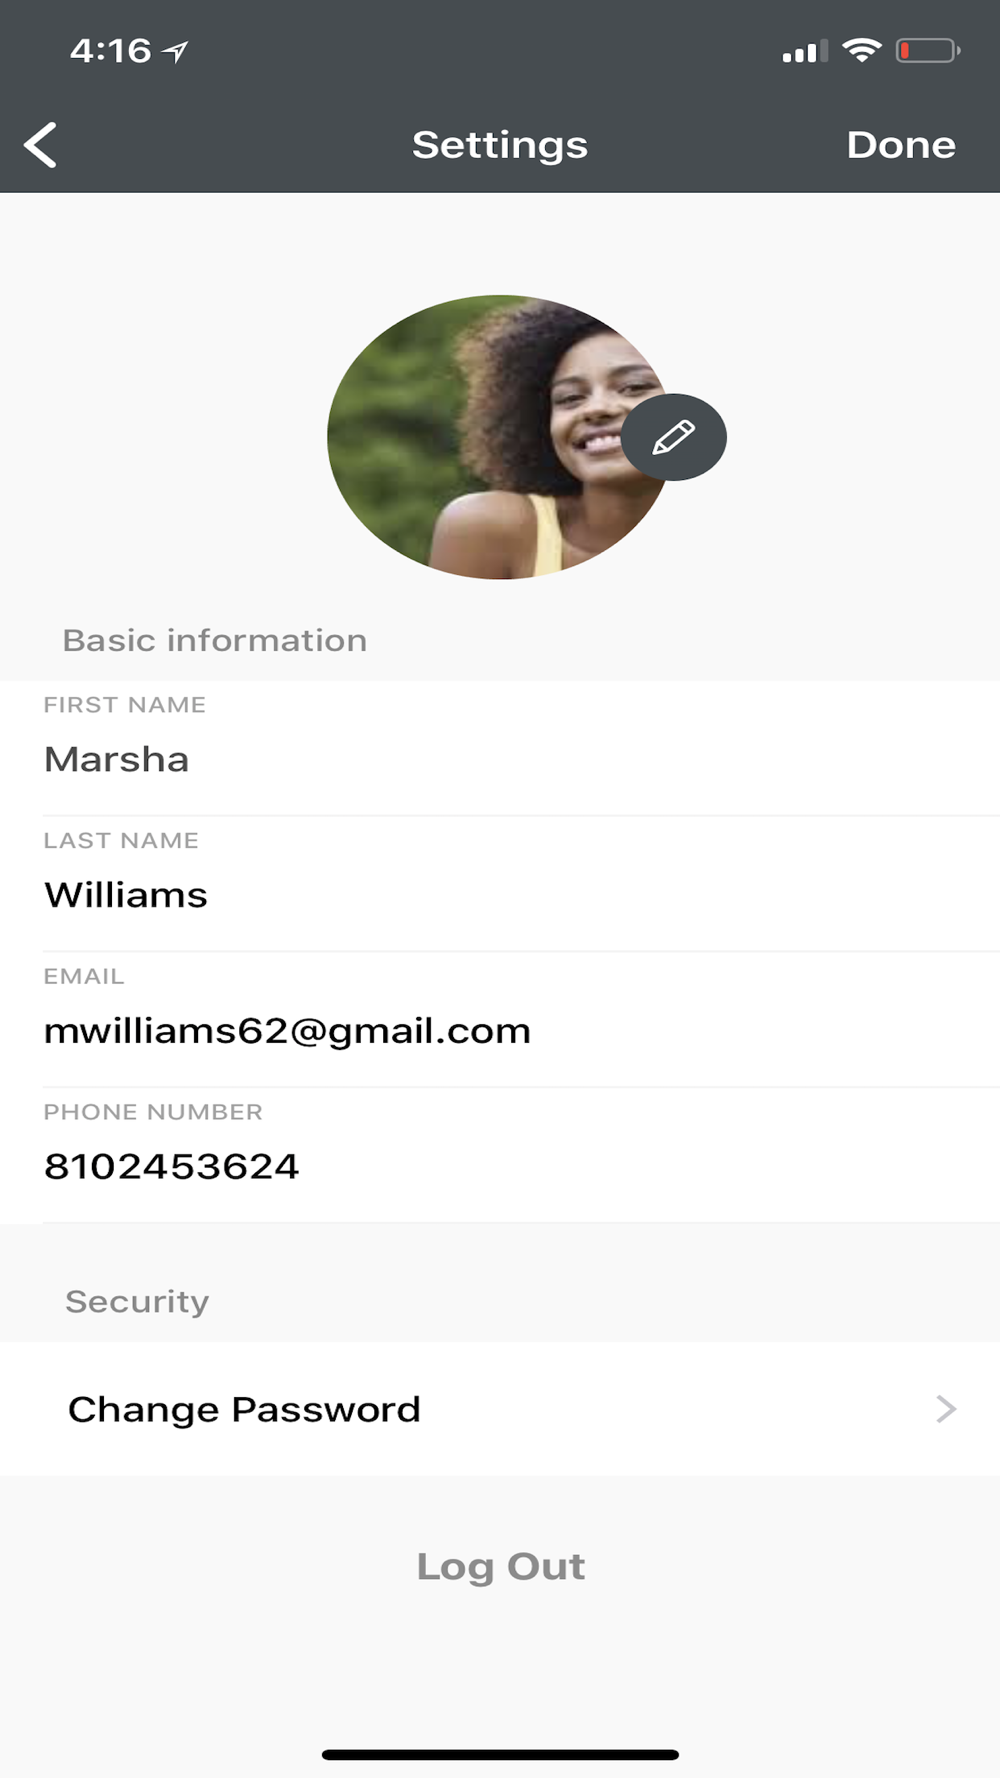Select the Change Password row

500,1409
